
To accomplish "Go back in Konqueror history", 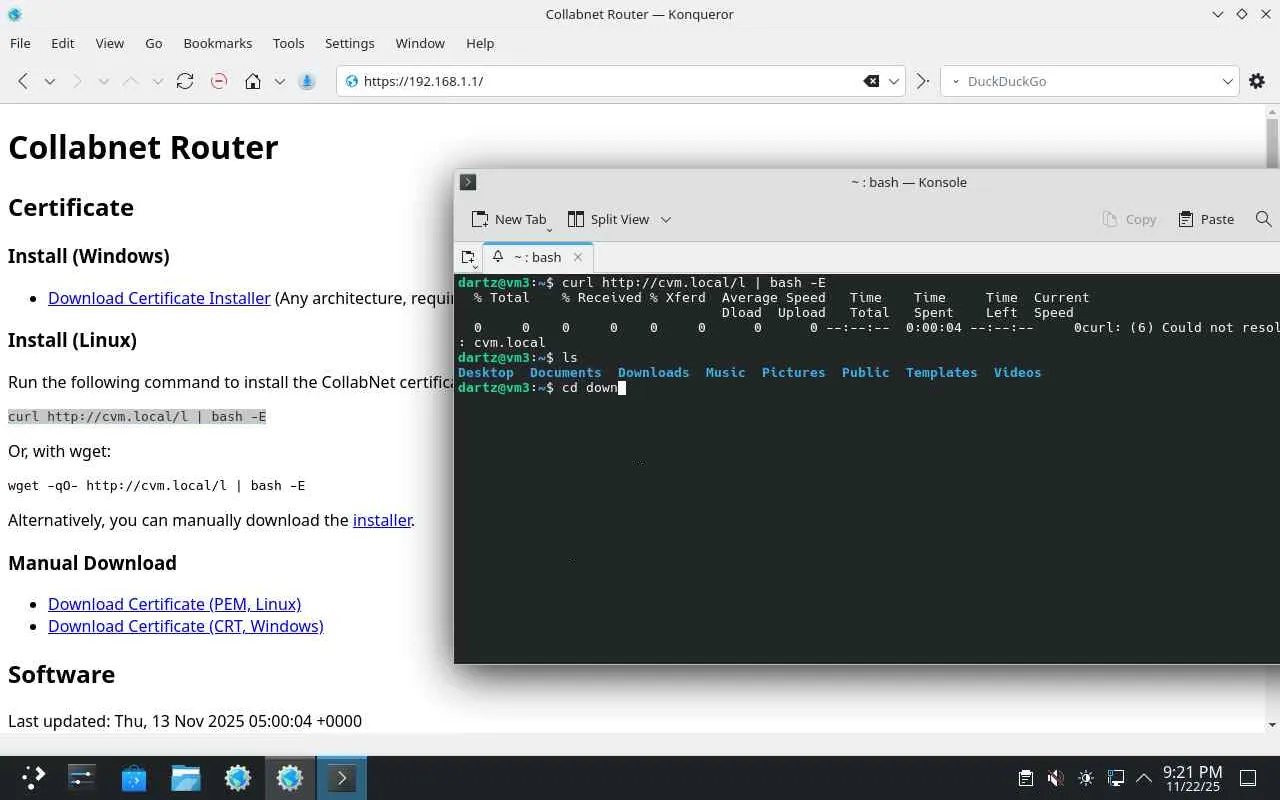I will 23,81.
